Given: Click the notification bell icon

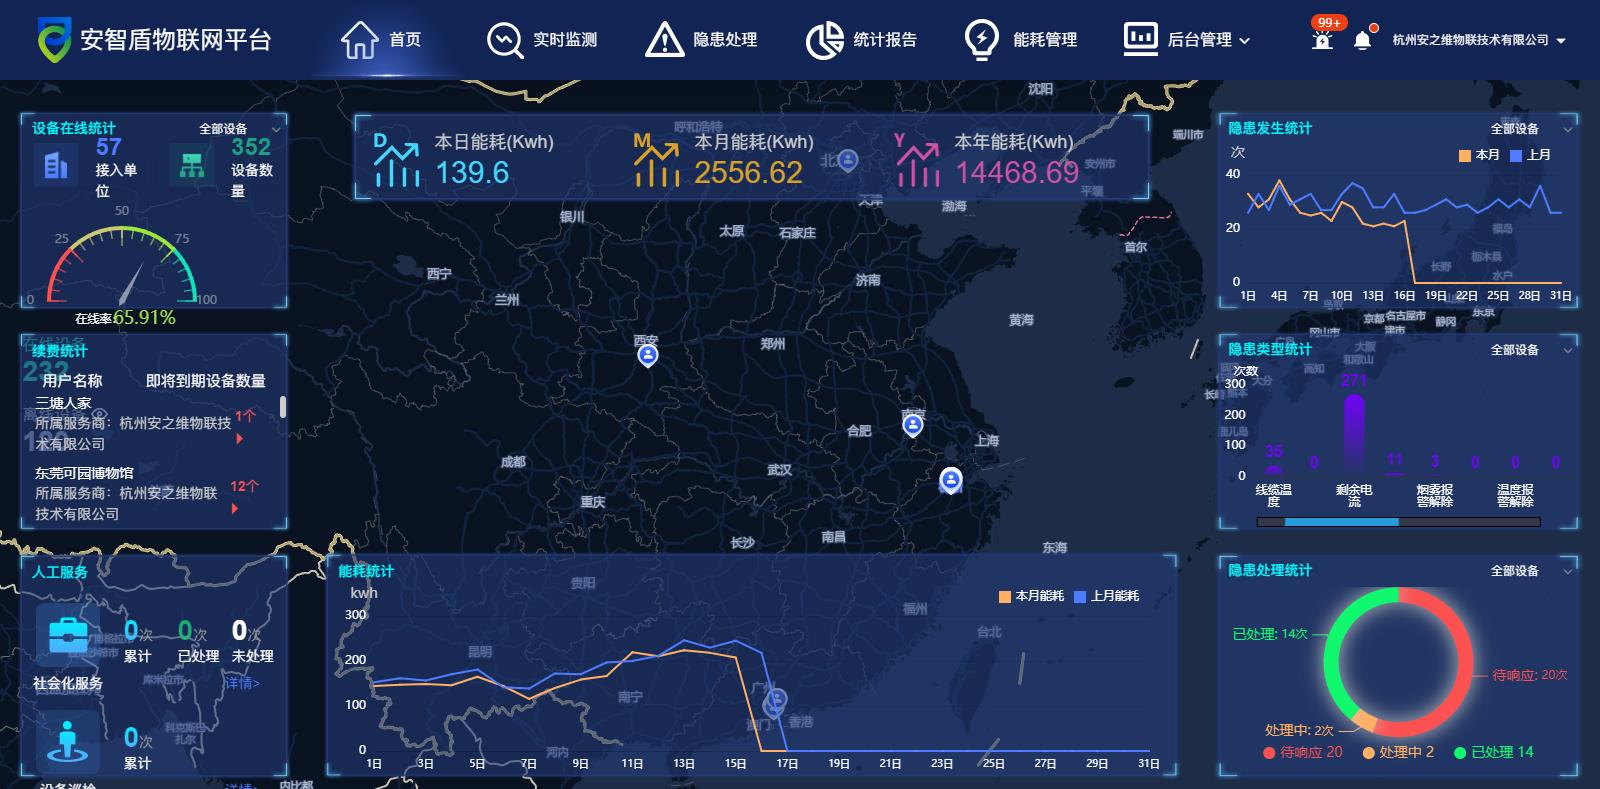Looking at the screenshot, I should (x=1362, y=40).
